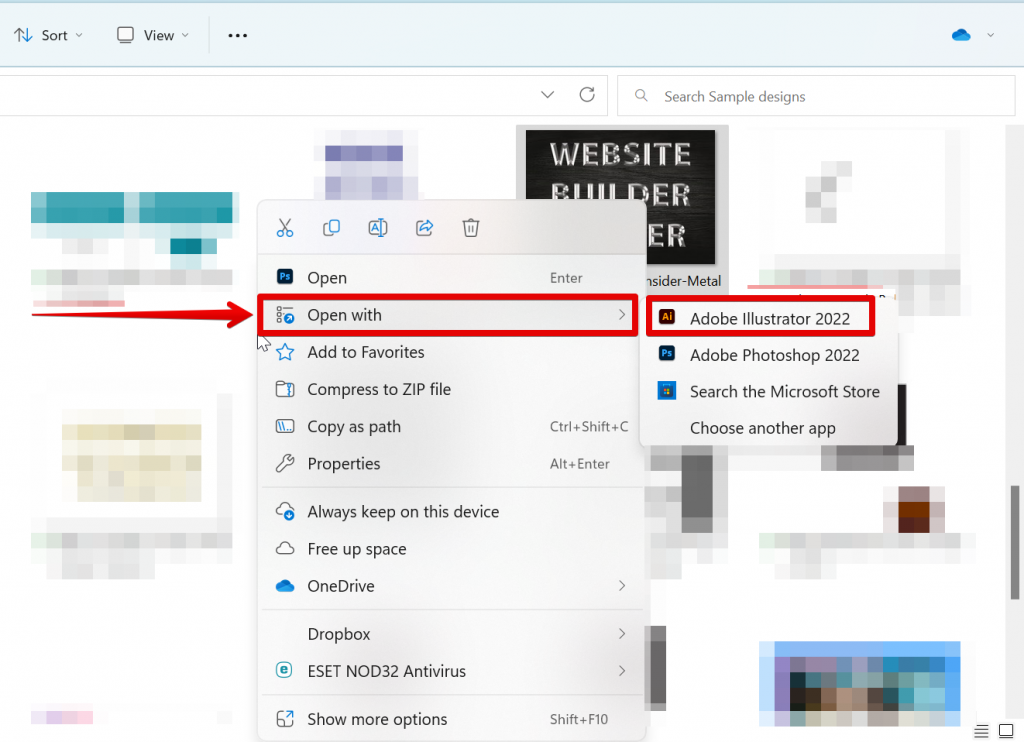Click the Delete trash icon

(x=470, y=227)
